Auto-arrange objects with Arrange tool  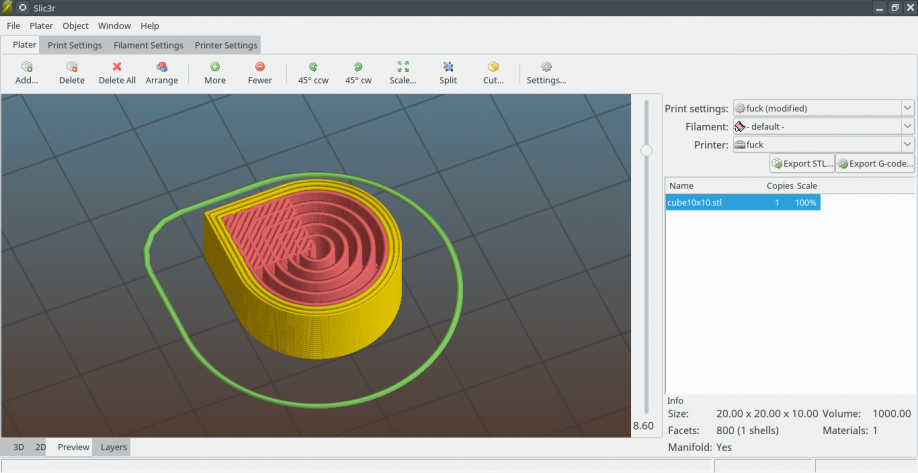(162, 73)
